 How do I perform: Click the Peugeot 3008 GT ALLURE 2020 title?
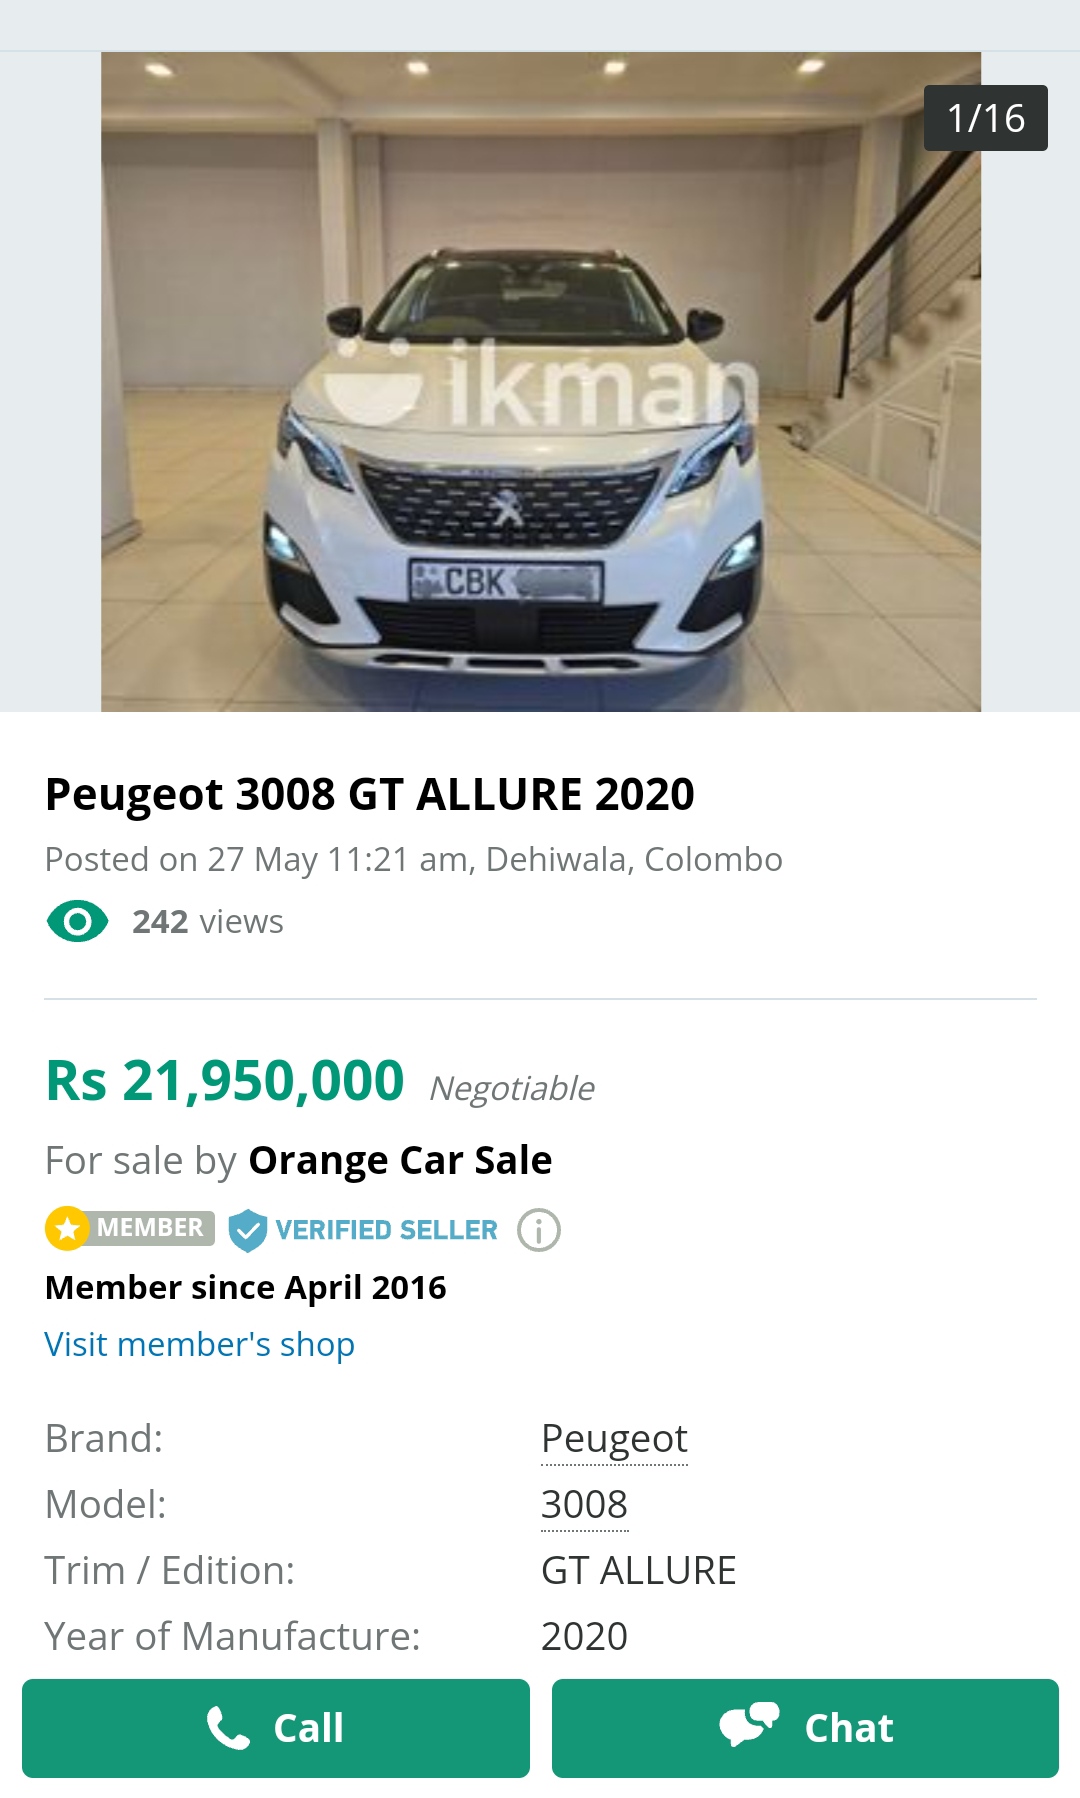[x=370, y=794]
